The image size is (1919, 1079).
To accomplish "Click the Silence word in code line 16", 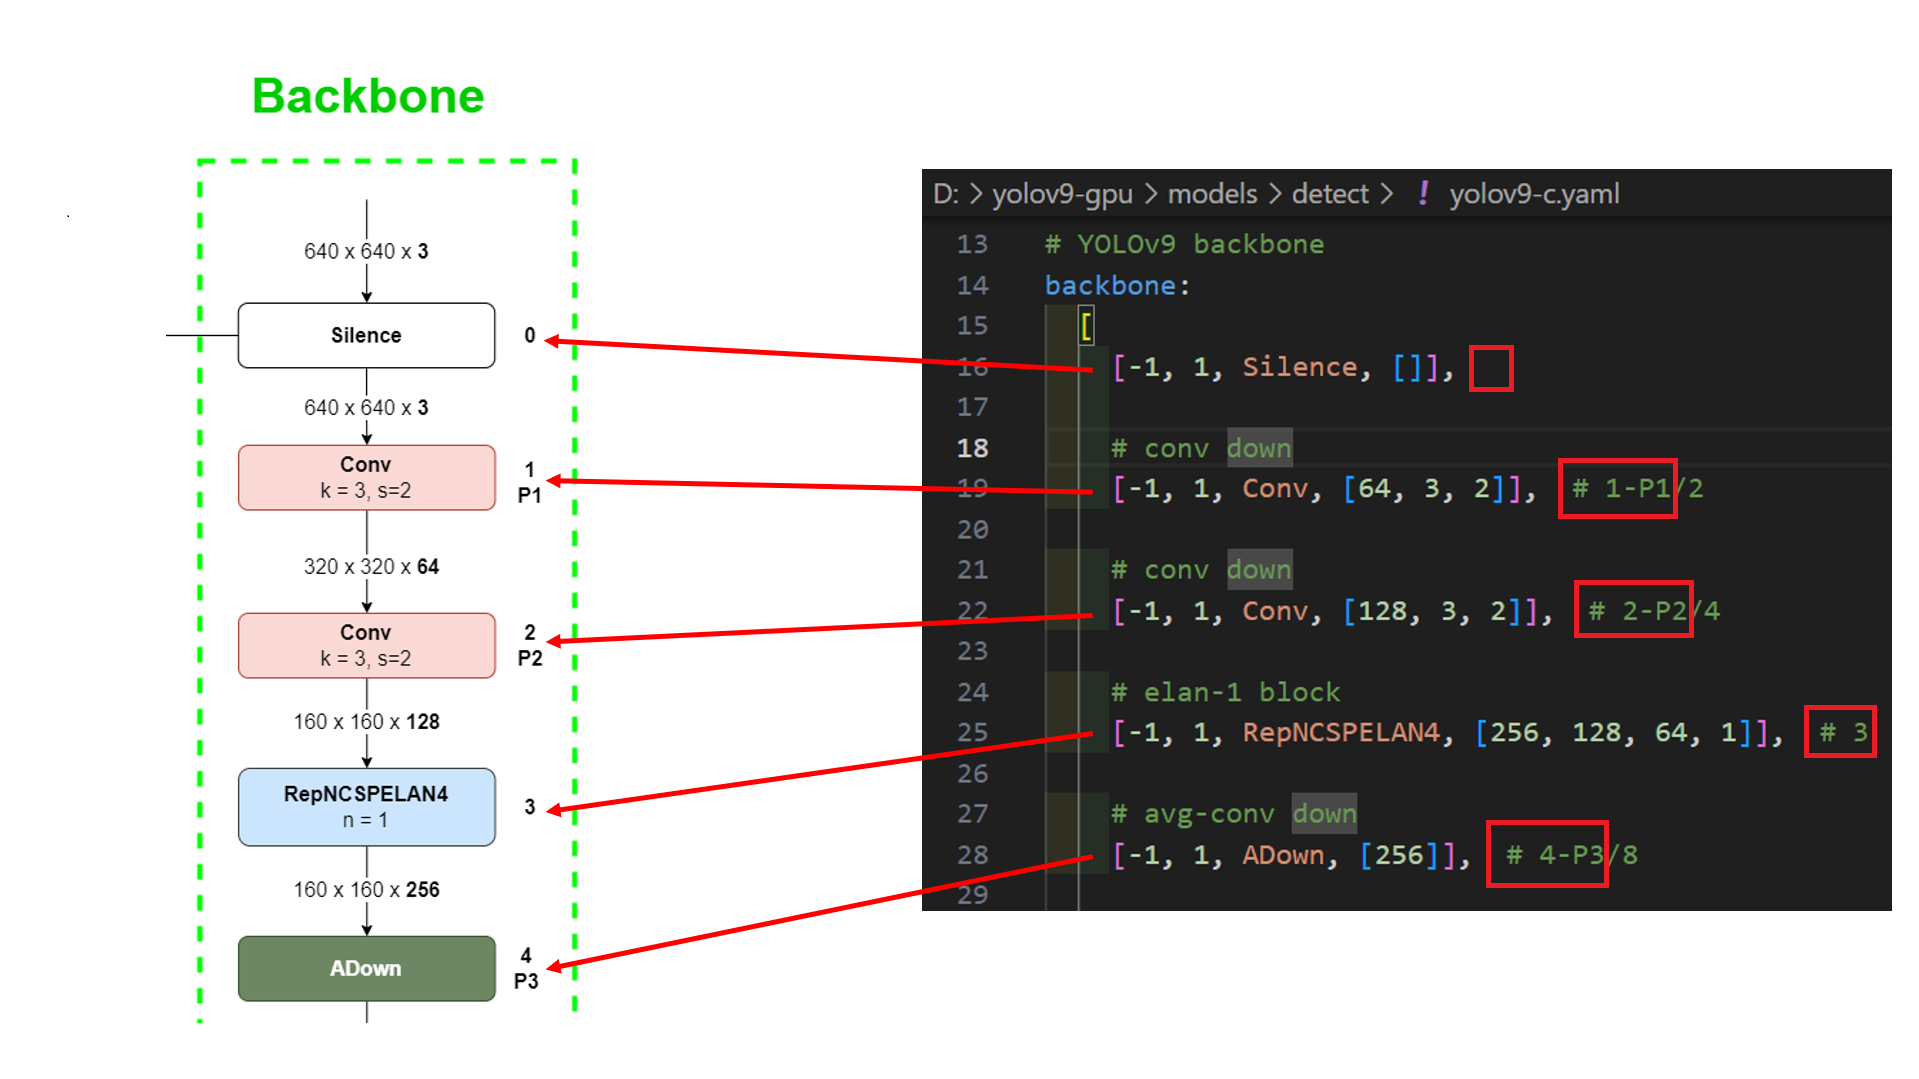I will tap(1299, 367).
